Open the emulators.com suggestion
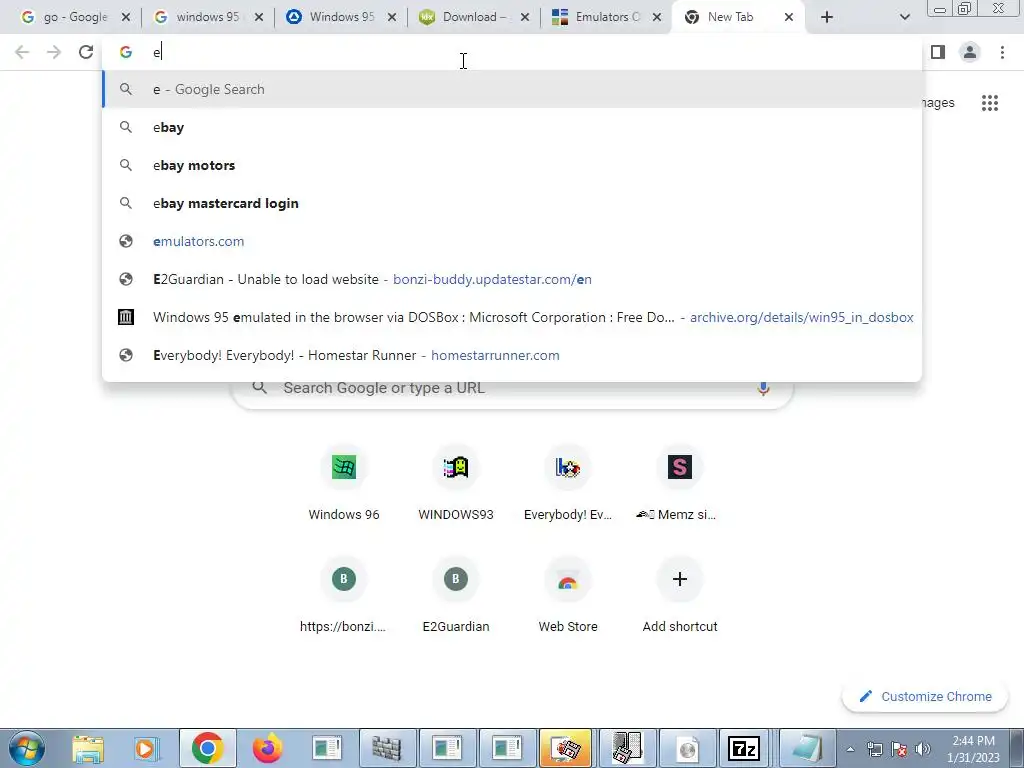This screenshot has width=1024, height=768. click(x=512, y=241)
